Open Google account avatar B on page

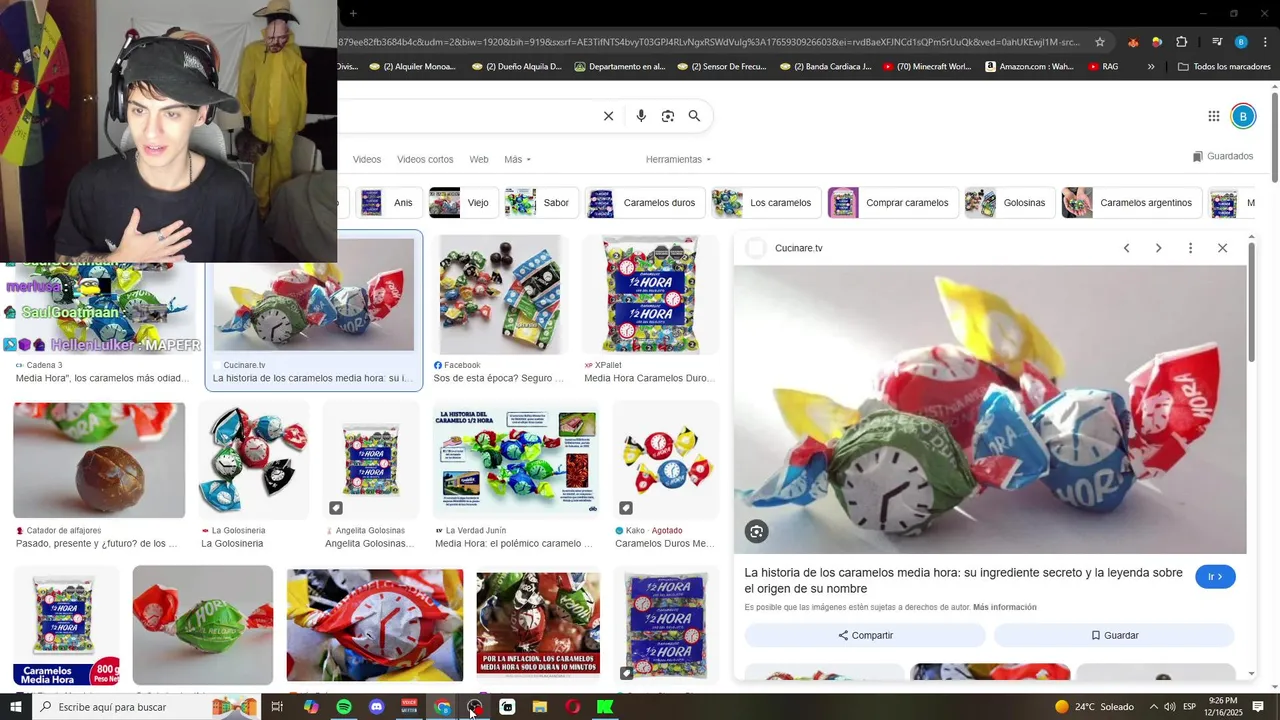tap(1243, 116)
